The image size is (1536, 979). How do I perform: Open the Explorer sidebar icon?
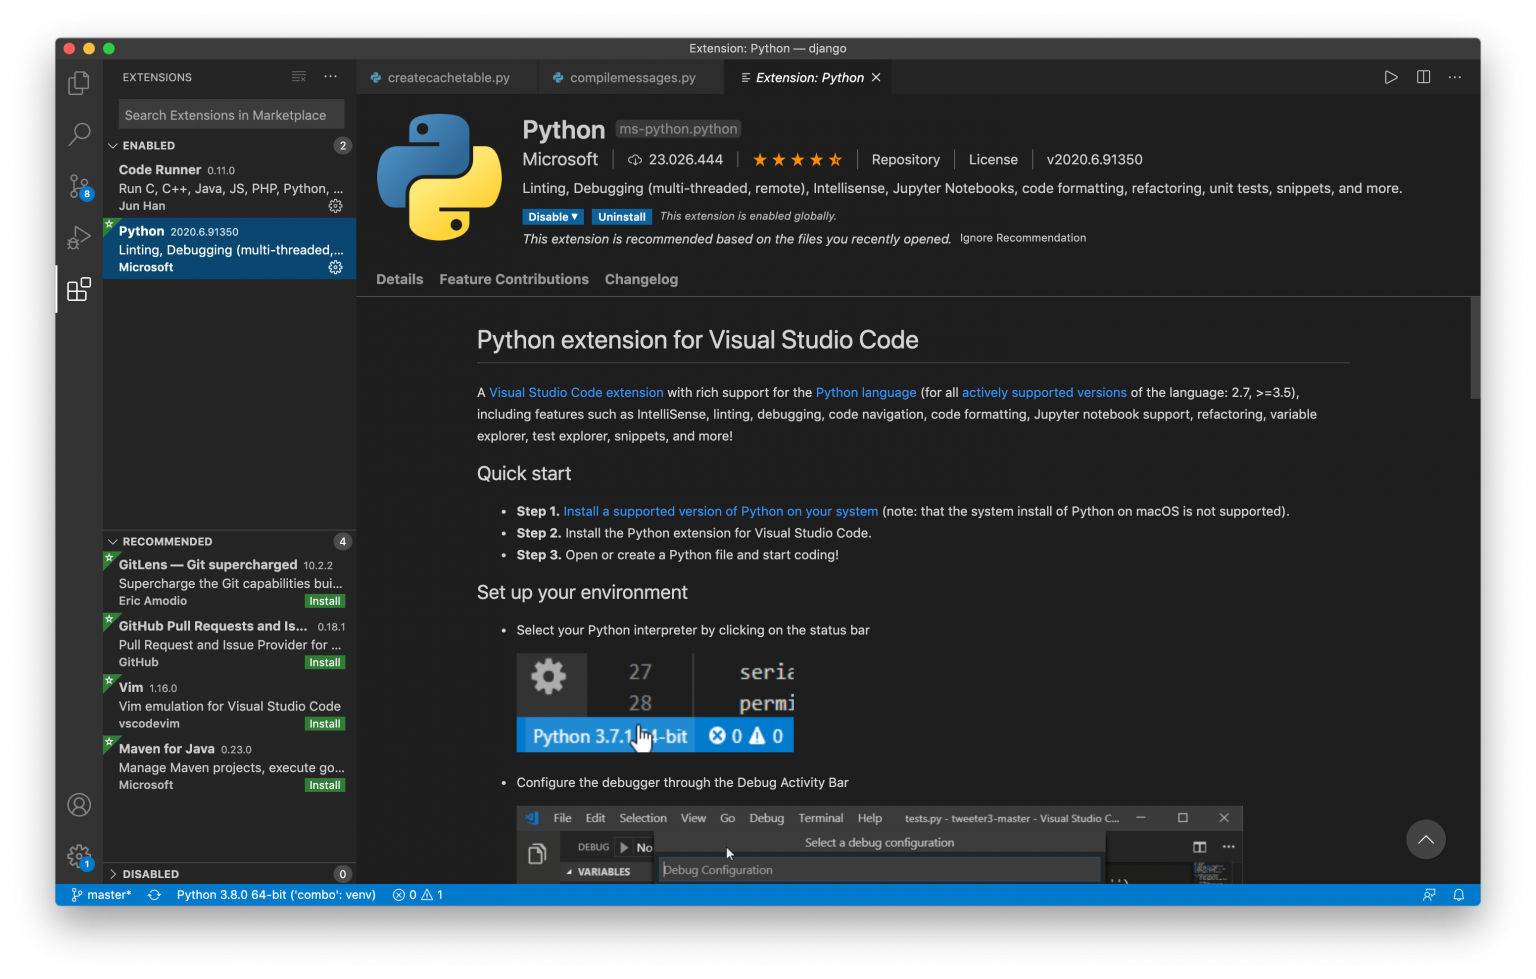(78, 83)
